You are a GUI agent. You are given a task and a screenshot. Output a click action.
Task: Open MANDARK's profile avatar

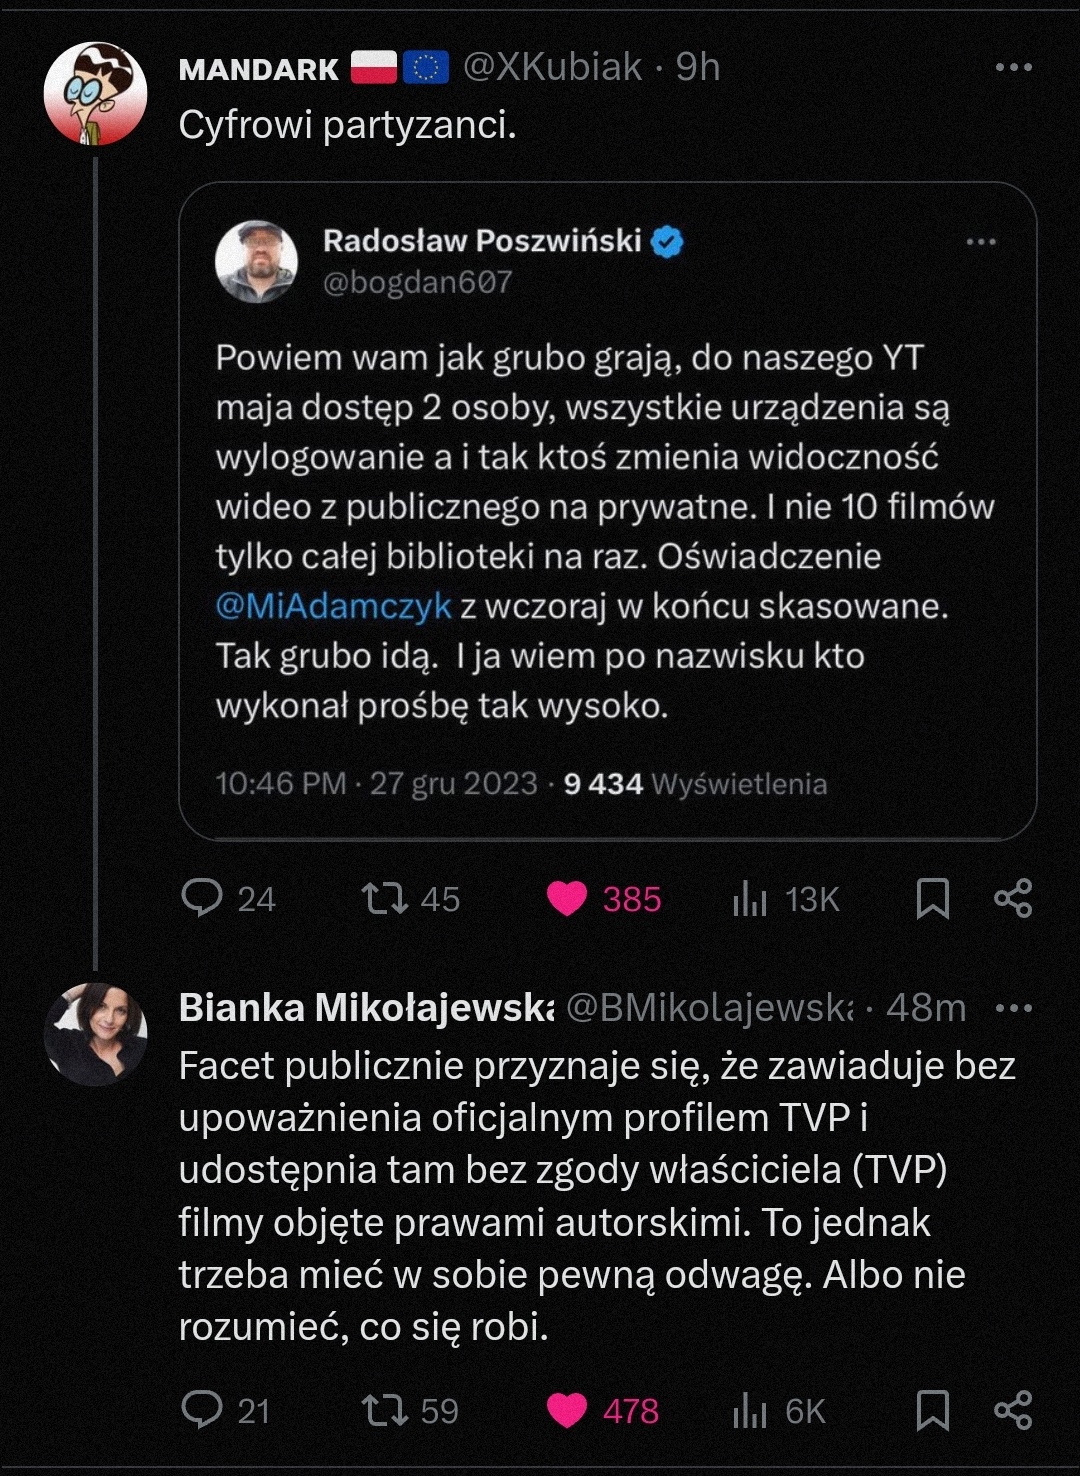pos(96,93)
